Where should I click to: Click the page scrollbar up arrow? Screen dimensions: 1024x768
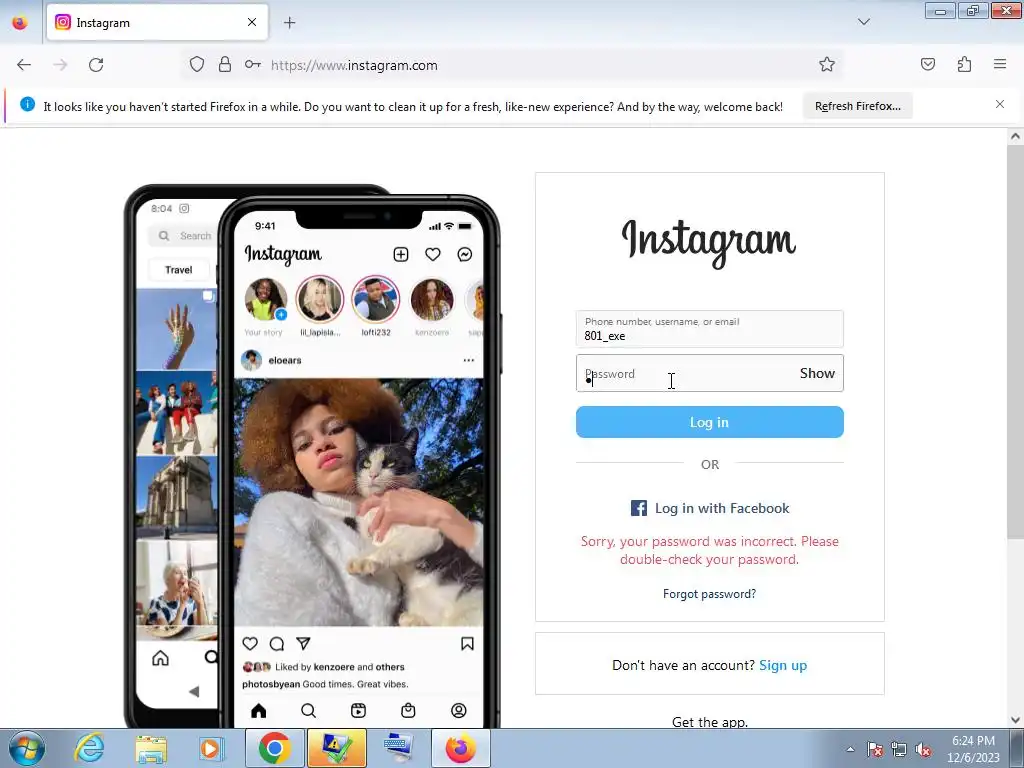point(1015,136)
